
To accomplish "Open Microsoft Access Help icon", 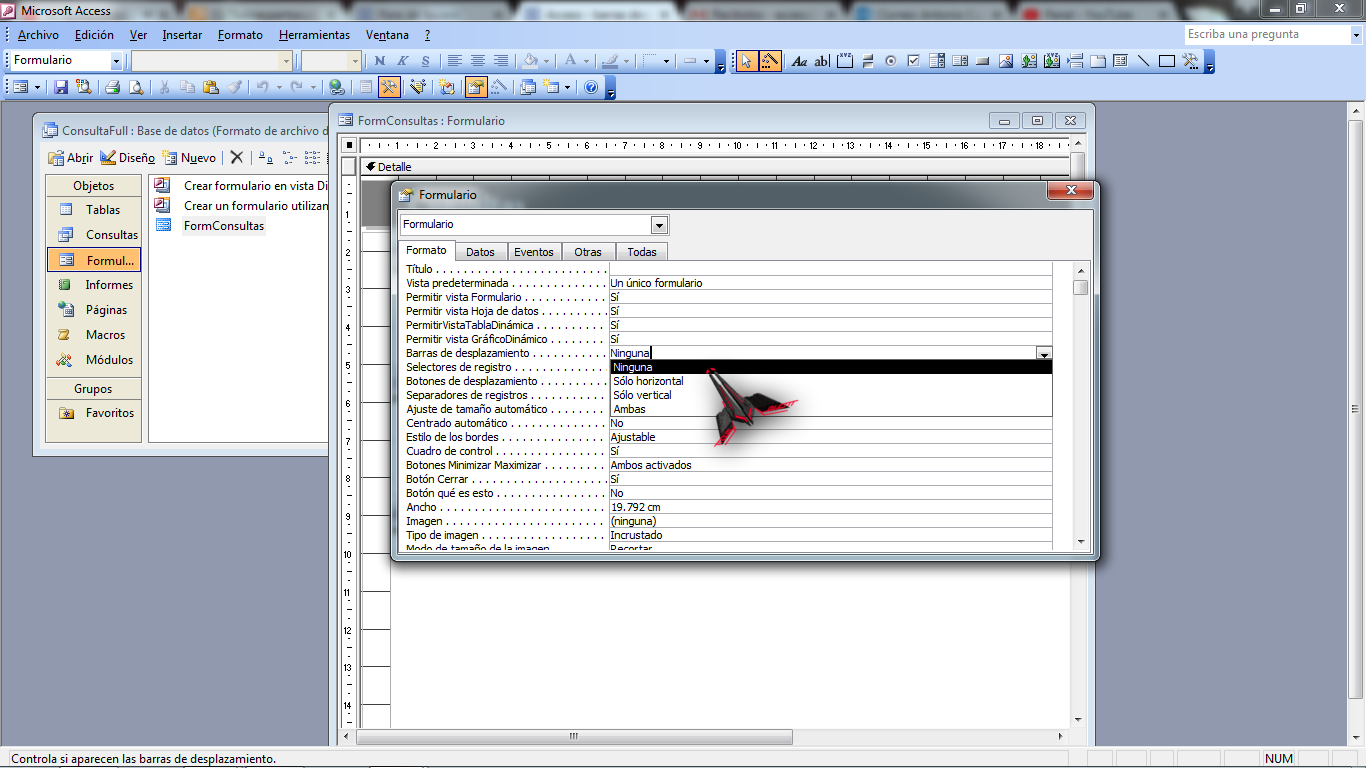I will [x=591, y=87].
